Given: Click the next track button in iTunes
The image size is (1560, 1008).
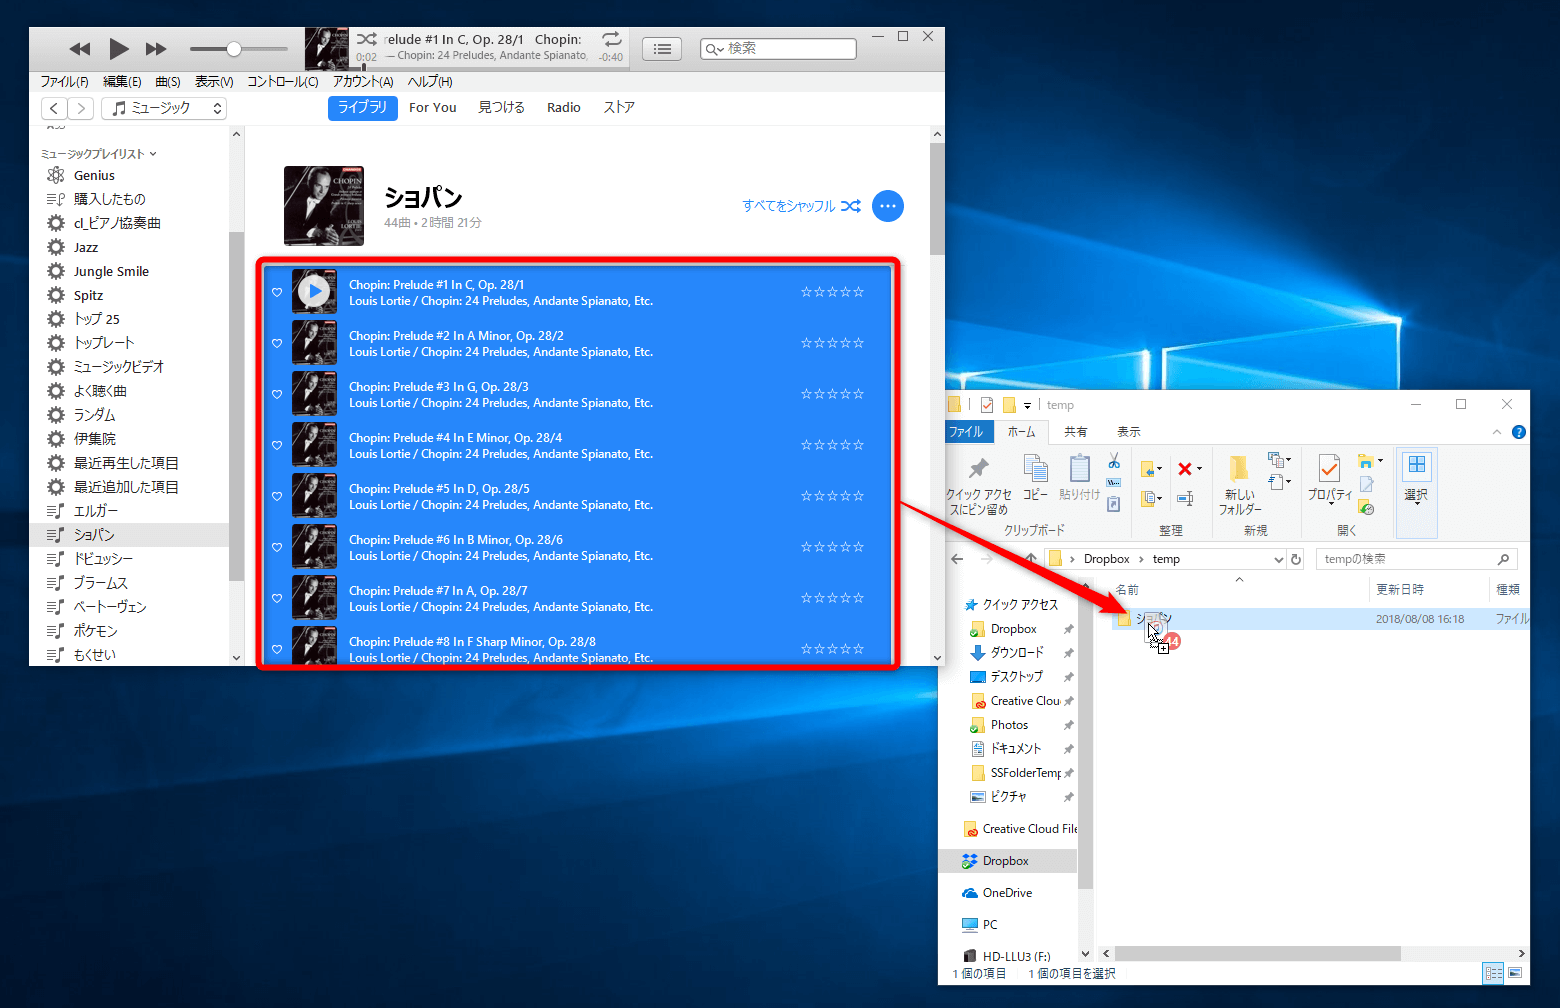Looking at the screenshot, I should pyautogui.click(x=156, y=49).
